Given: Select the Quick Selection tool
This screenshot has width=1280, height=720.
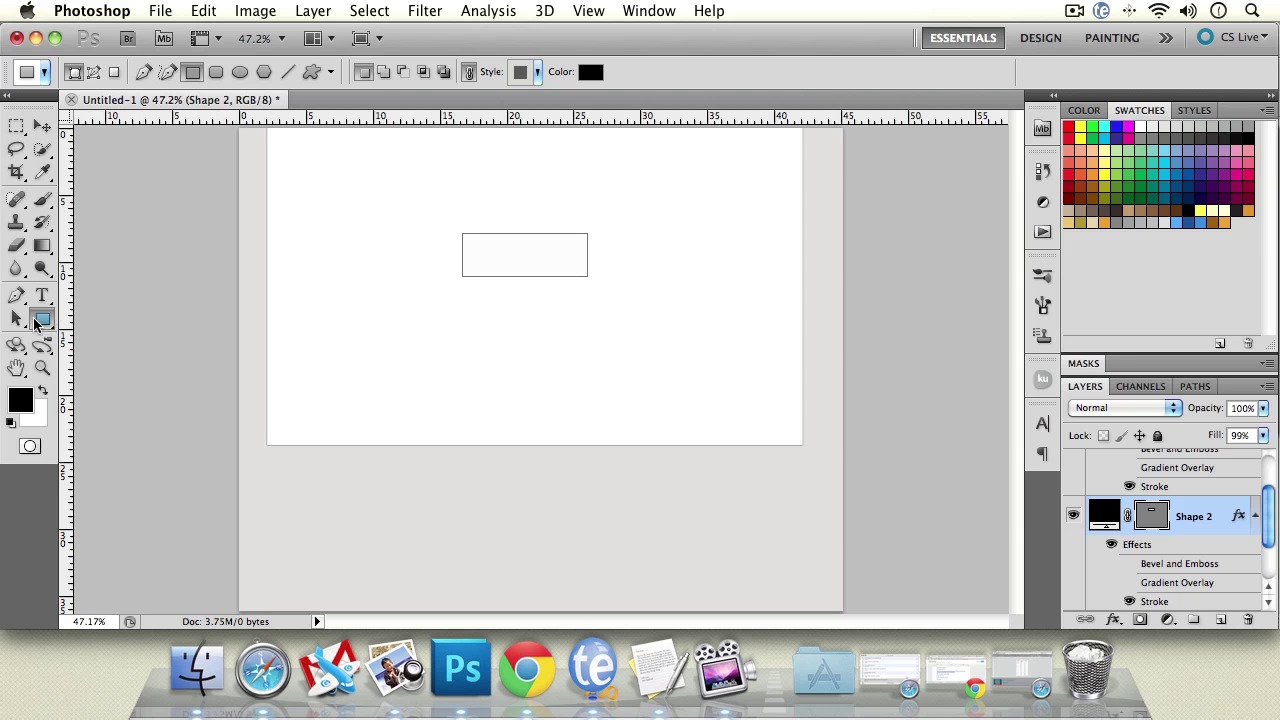Looking at the screenshot, I should click(42, 149).
